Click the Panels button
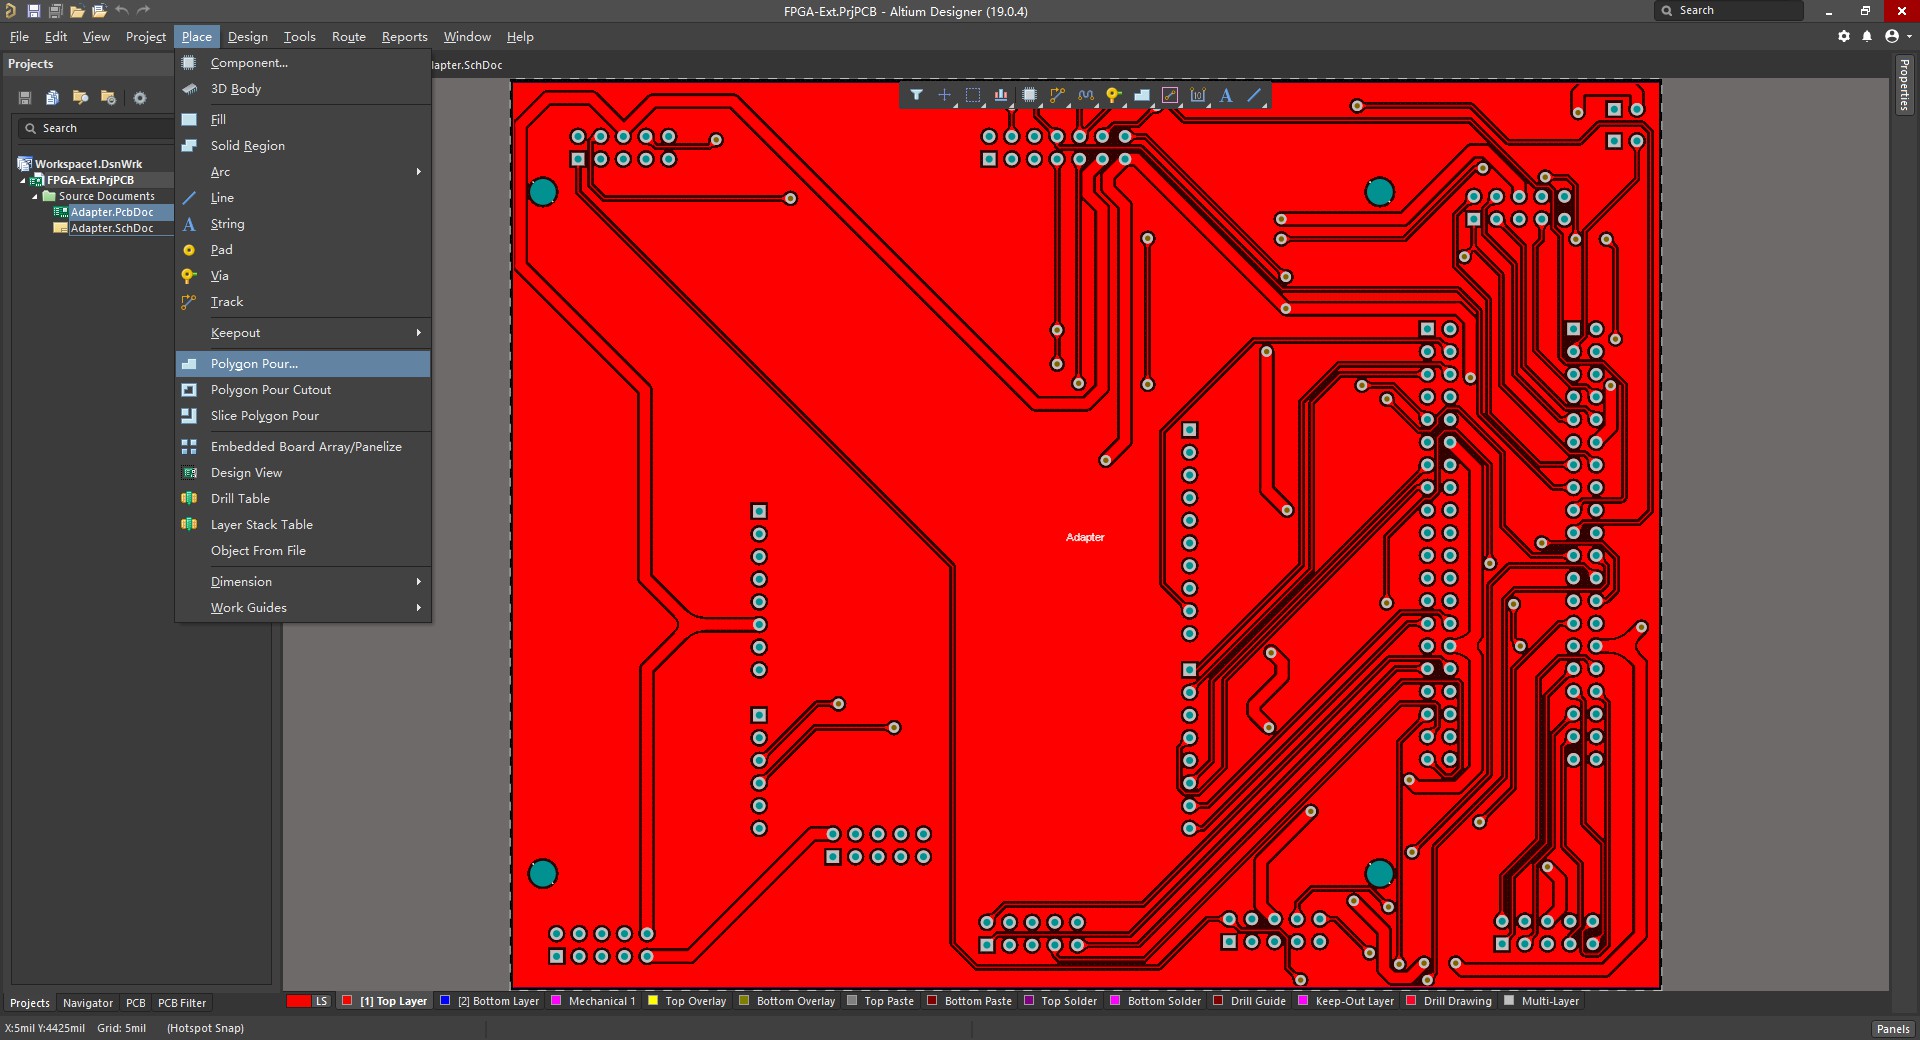1920x1040 pixels. point(1893,1029)
